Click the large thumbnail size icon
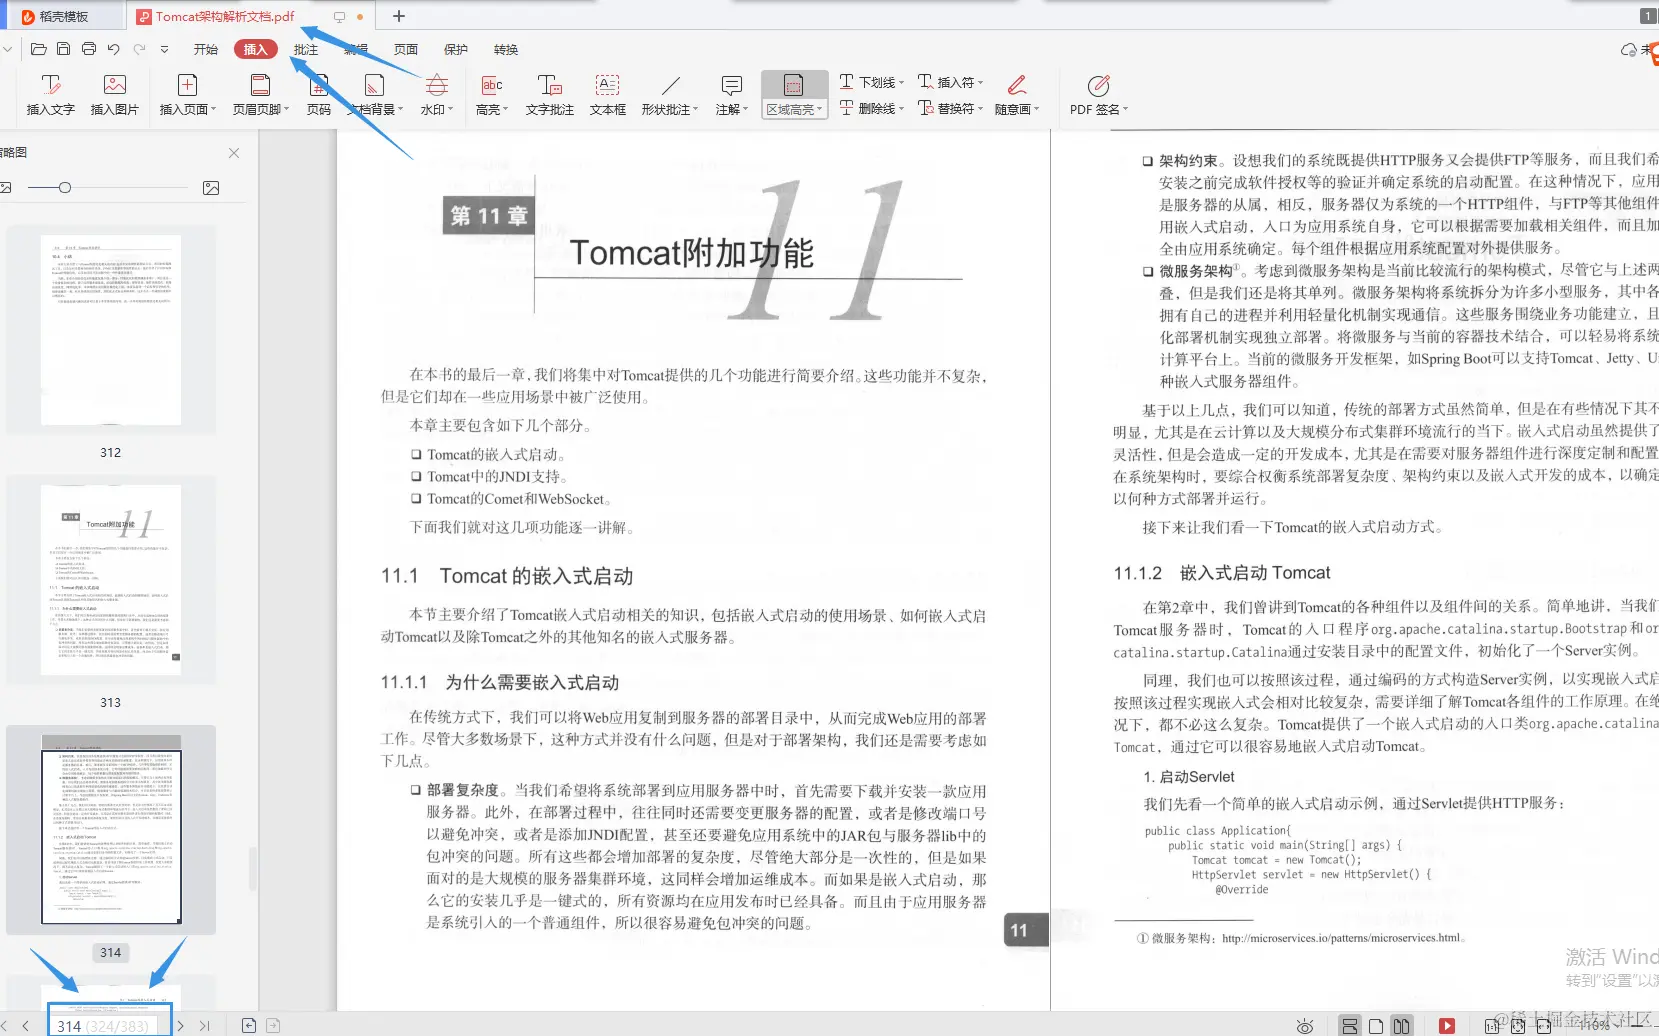The height and width of the screenshot is (1036, 1659). (x=211, y=188)
